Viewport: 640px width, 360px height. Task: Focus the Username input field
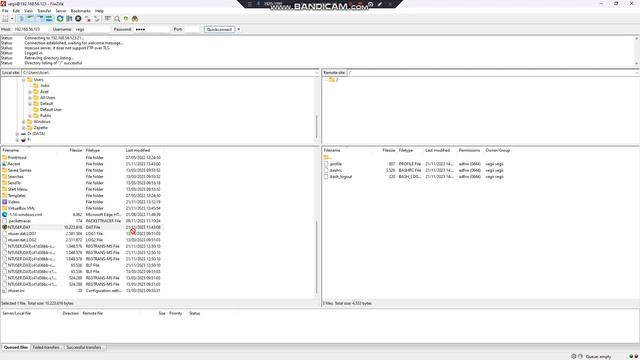point(92,29)
